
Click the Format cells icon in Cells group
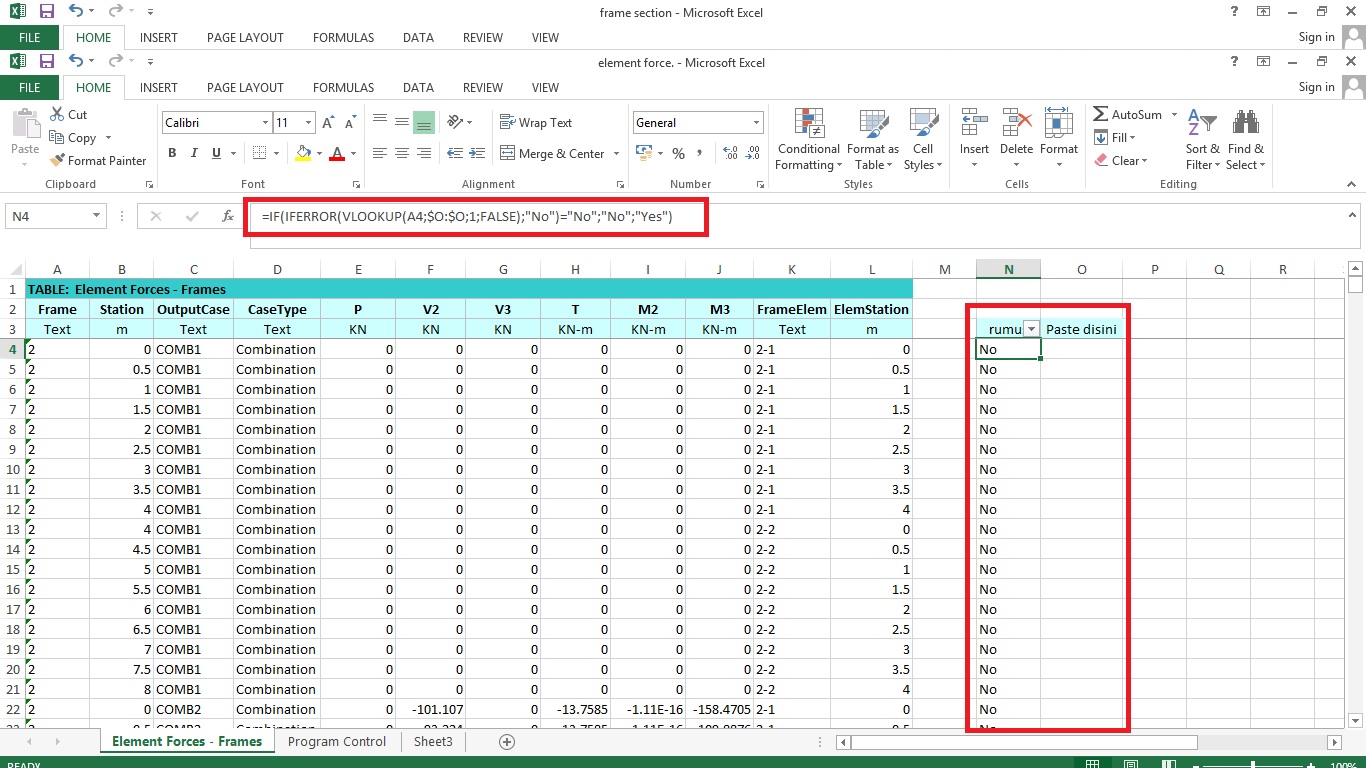[x=1058, y=123]
